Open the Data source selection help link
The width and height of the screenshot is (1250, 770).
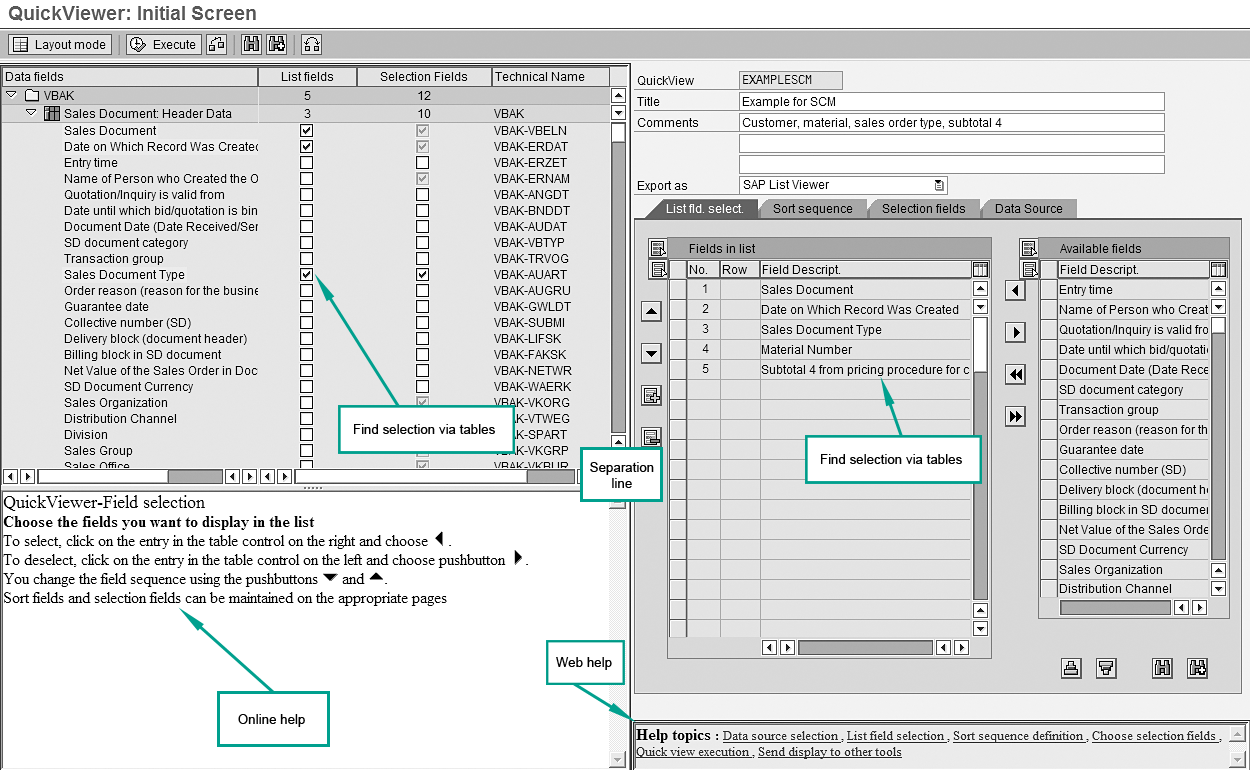point(781,736)
